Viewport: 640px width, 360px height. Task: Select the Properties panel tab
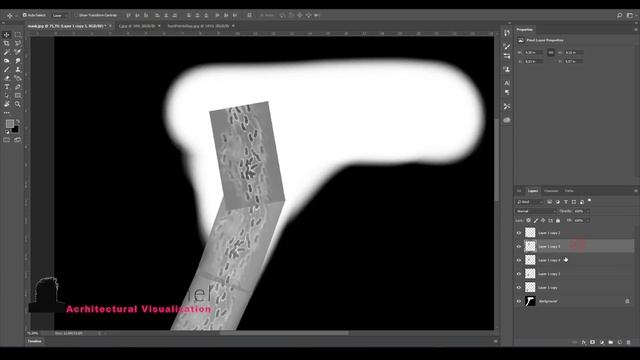[x=524, y=30]
